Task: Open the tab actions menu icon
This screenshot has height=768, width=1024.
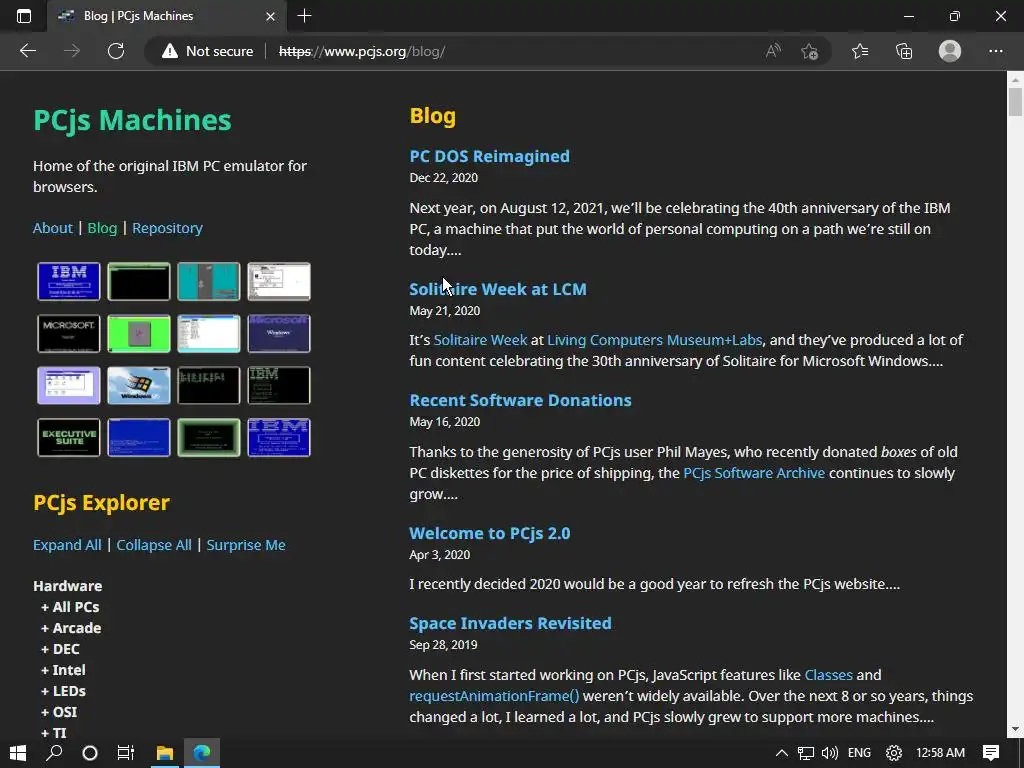Action: tap(24, 16)
